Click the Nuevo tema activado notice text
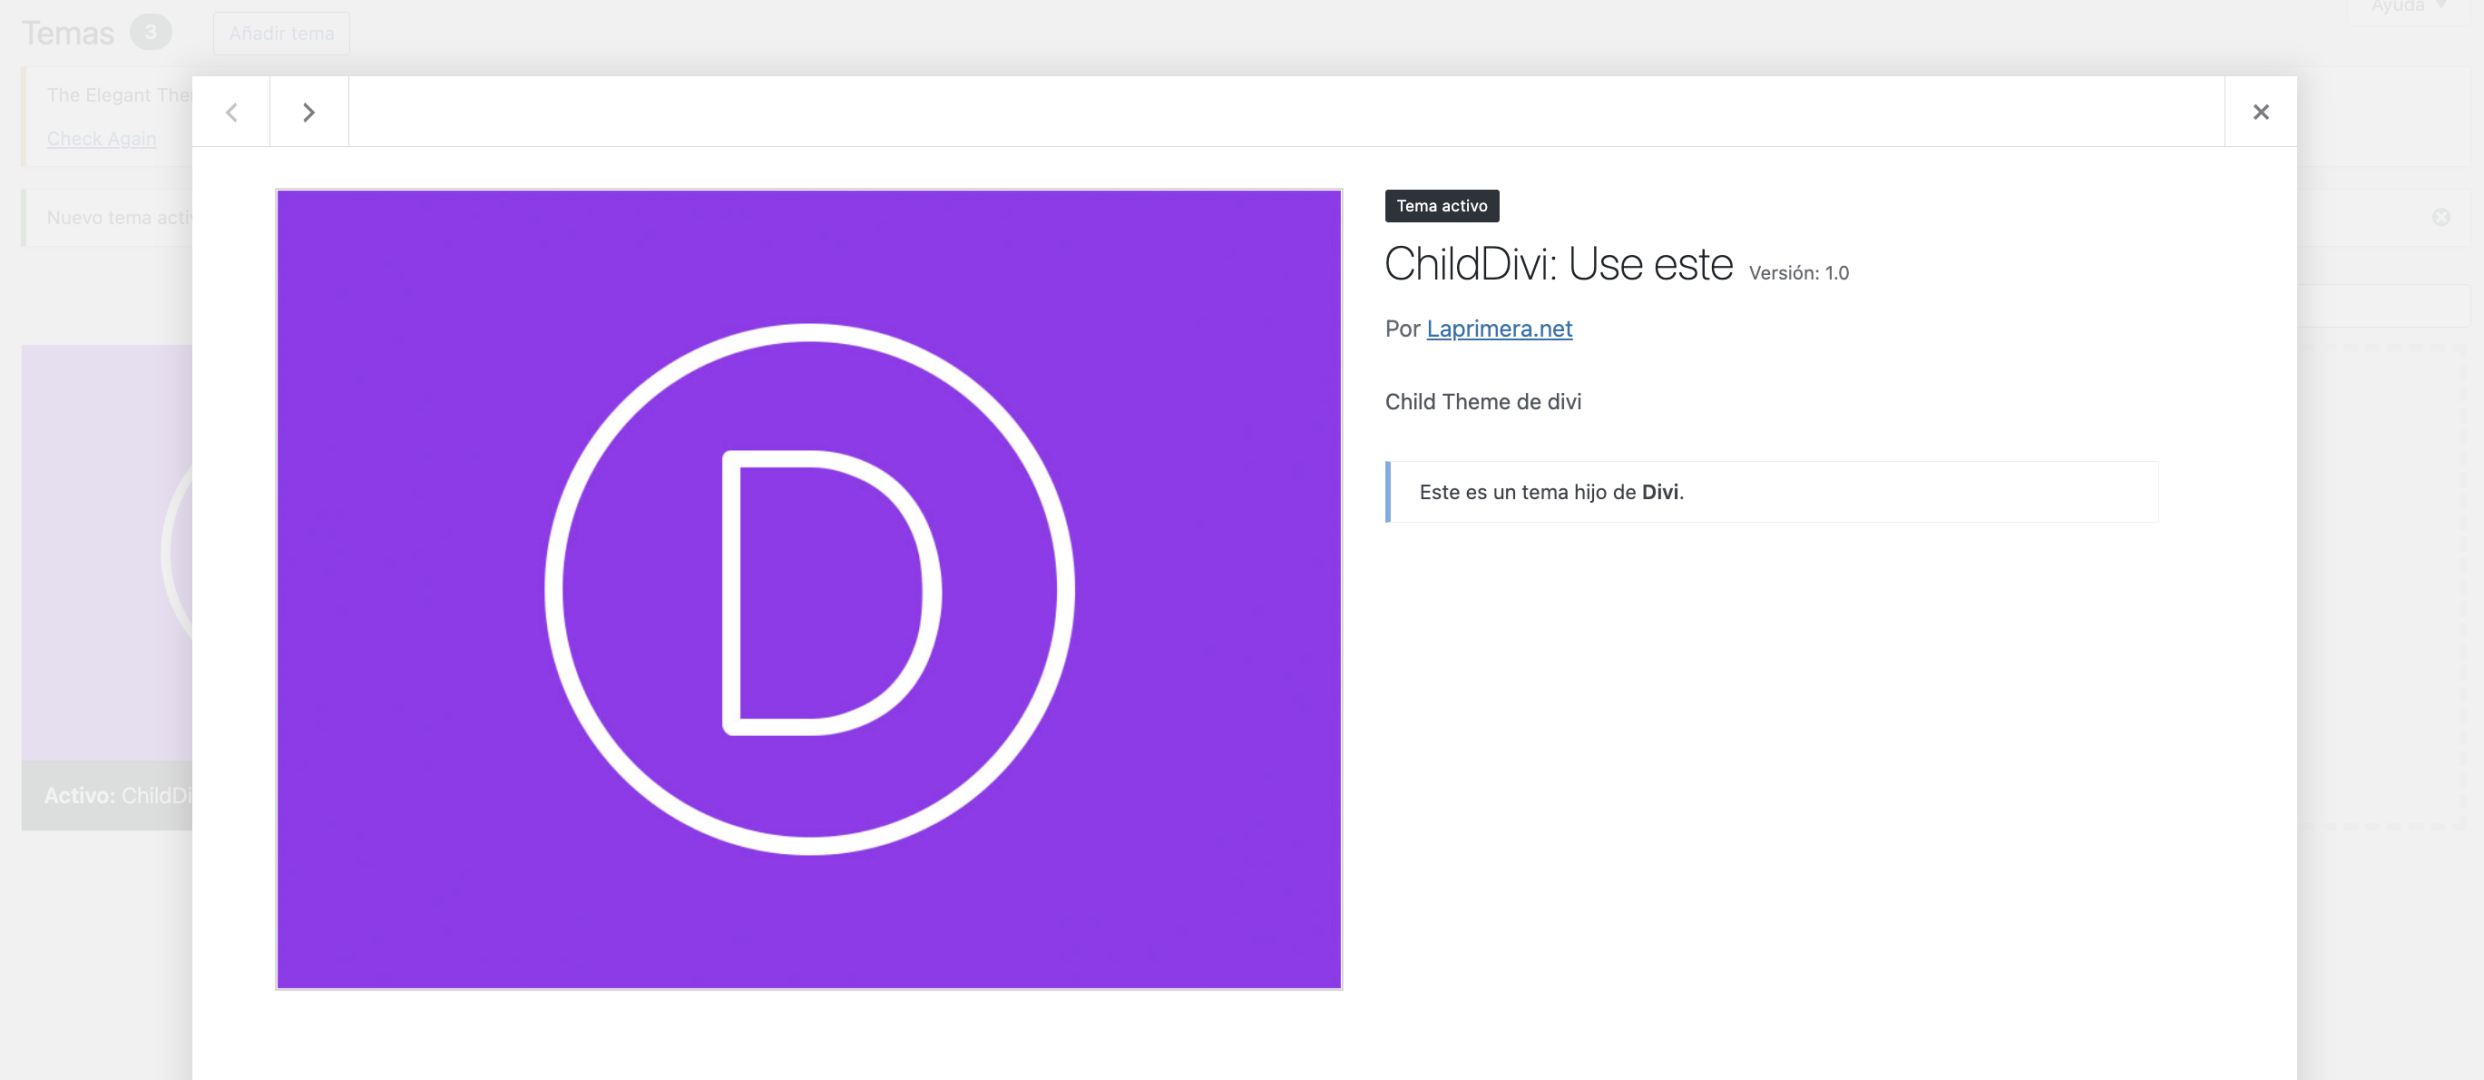The image size is (2484, 1080). coord(117,217)
